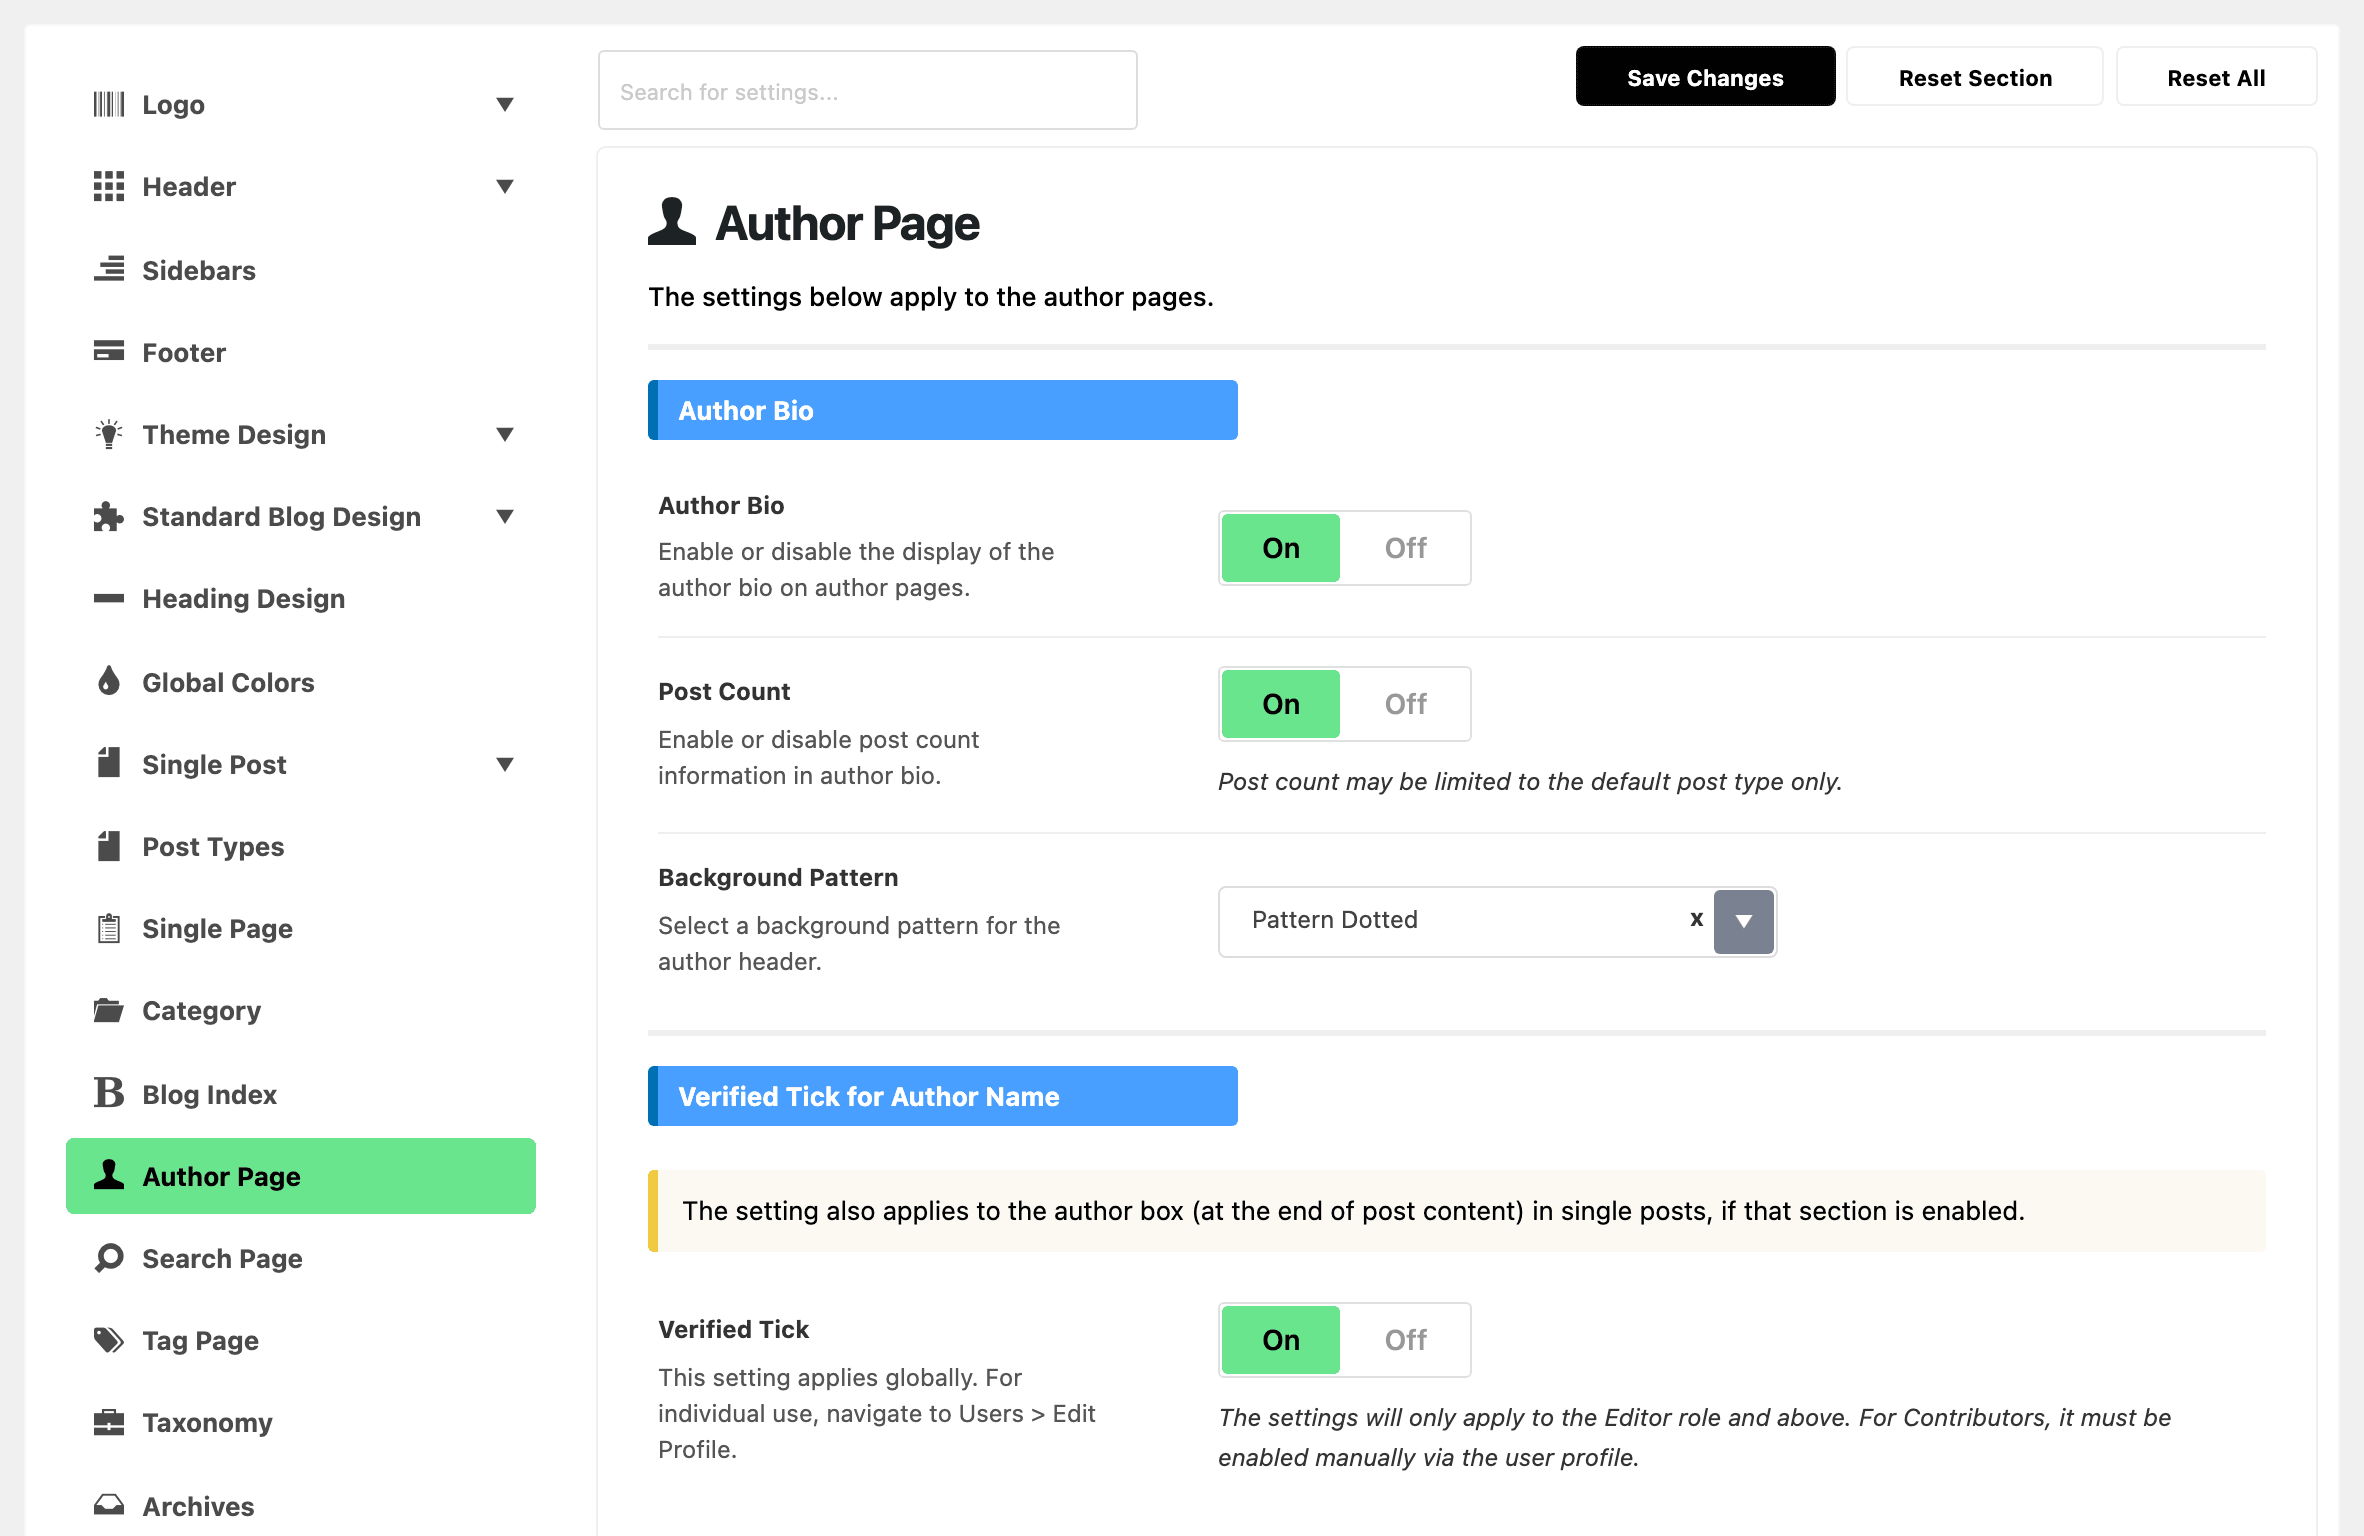
Task: Expand the Single Post submenu arrow
Action: click(505, 764)
